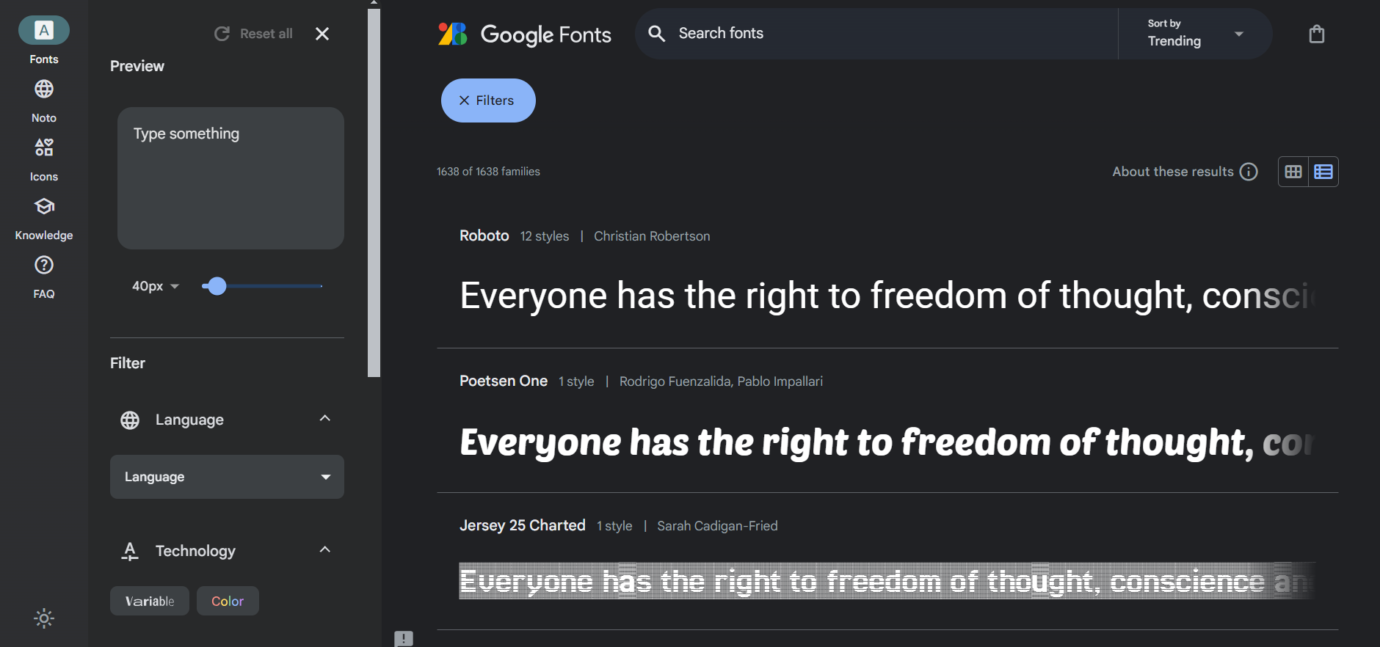1380x647 pixels.
Task: Open the Knowledge section
Action: 43,216
